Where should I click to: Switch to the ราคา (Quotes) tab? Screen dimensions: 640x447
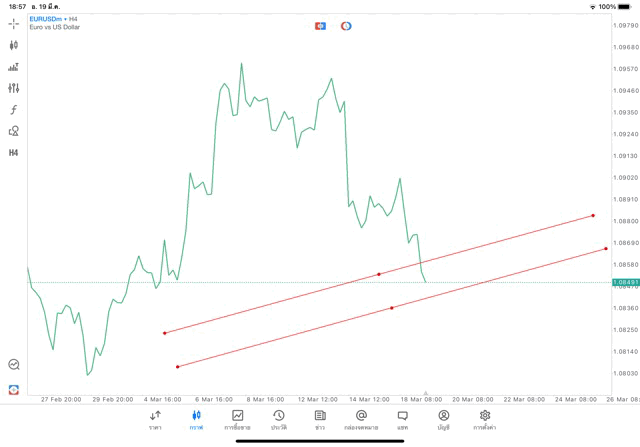[155, 420]
